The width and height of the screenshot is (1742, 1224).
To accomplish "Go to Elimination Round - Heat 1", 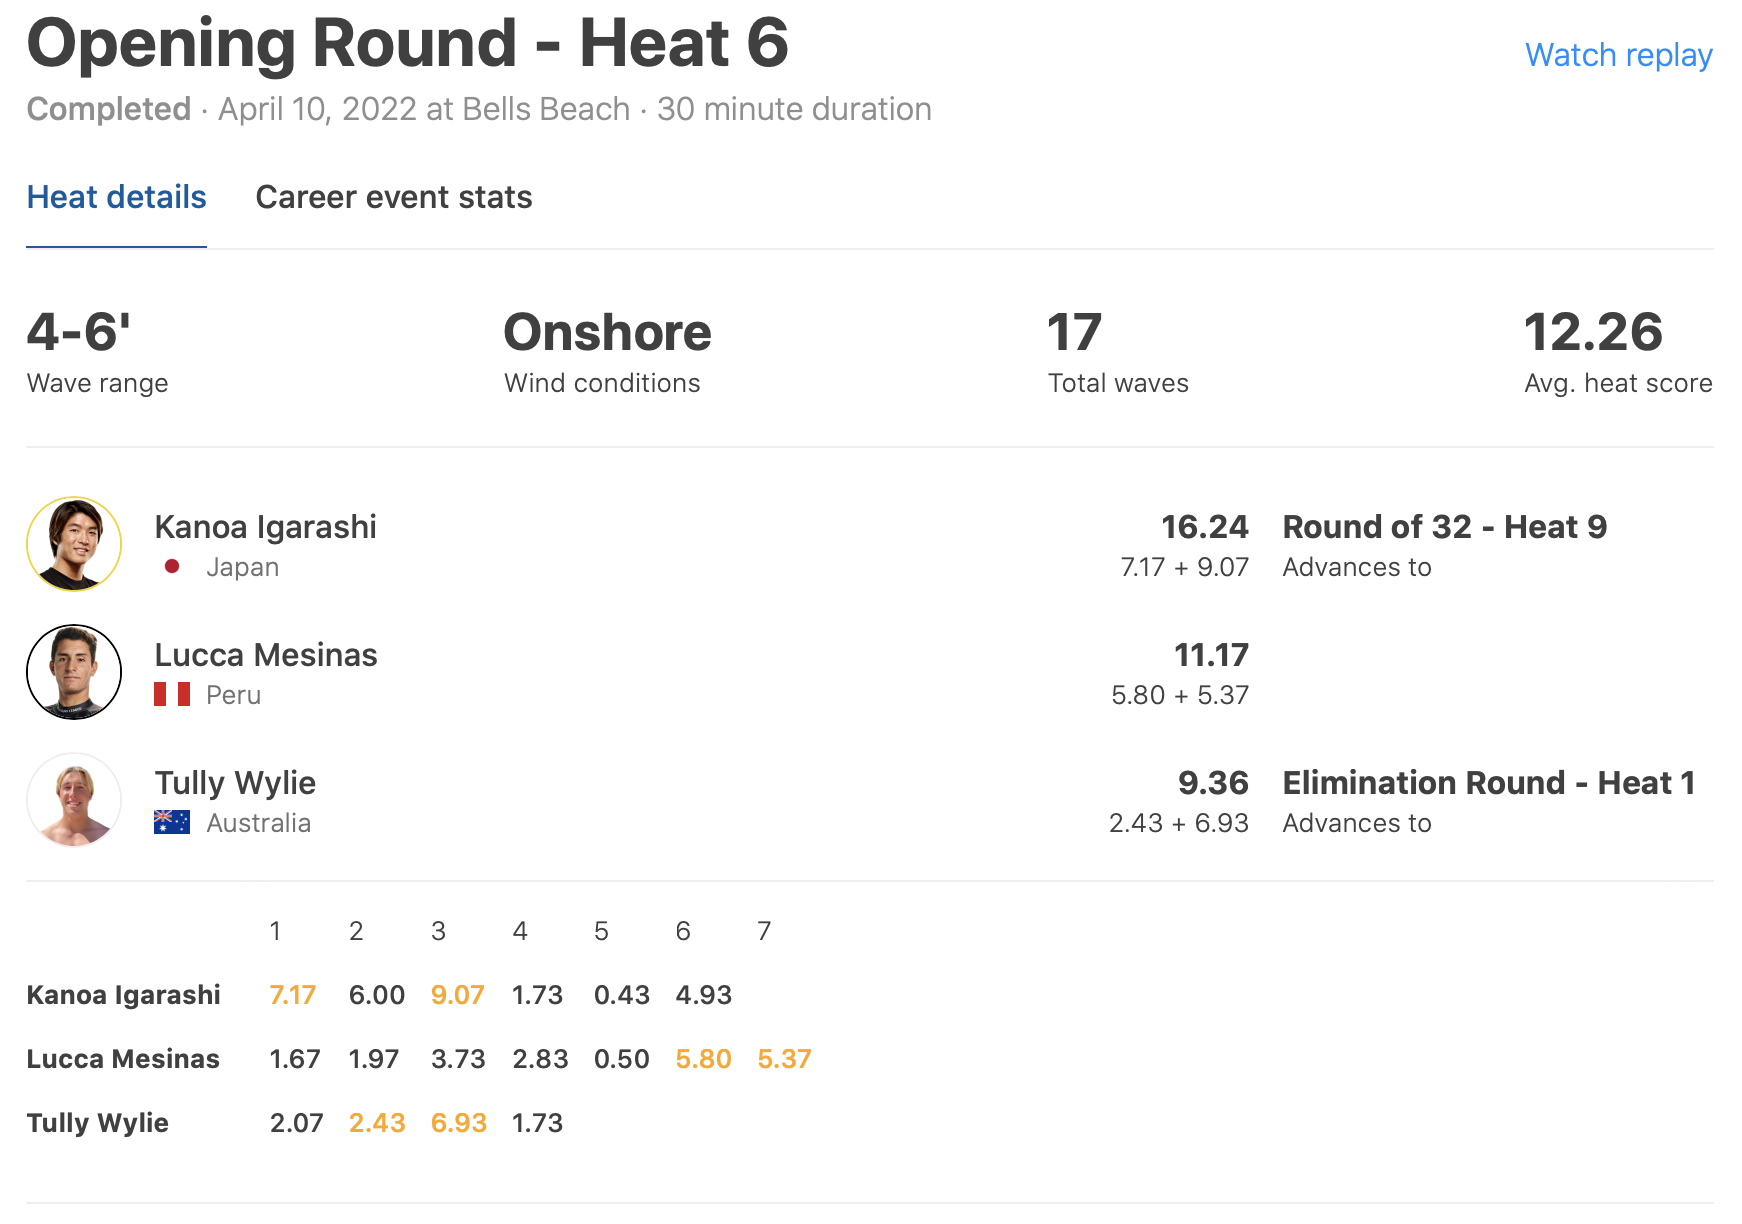I will tap(1488, 783).
